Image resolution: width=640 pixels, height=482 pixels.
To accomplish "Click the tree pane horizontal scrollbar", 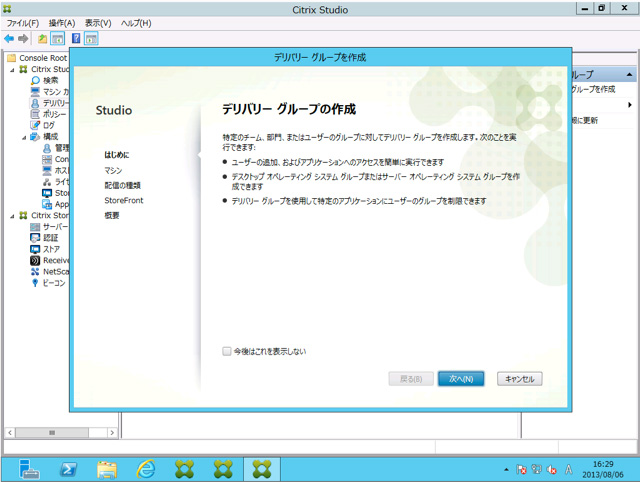I will (x=50, y=432).
